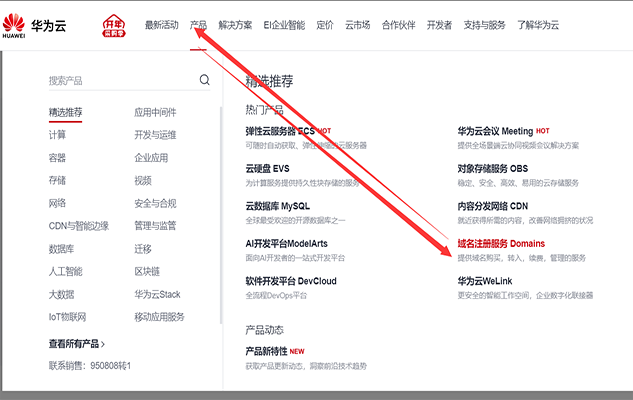Open the 产品 menu
Viewport: 633px width, 400px height.
(198, 25)
